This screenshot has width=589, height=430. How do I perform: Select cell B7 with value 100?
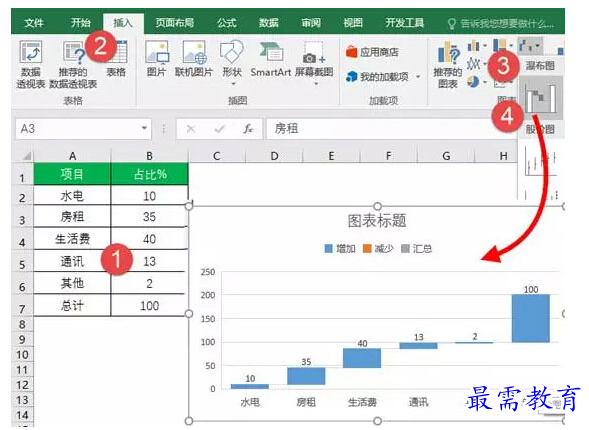[x=150, y=305]
